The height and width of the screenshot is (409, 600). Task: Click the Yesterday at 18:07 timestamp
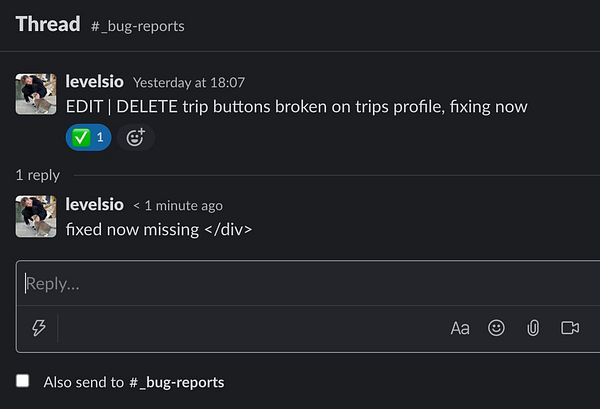(189, 82)
